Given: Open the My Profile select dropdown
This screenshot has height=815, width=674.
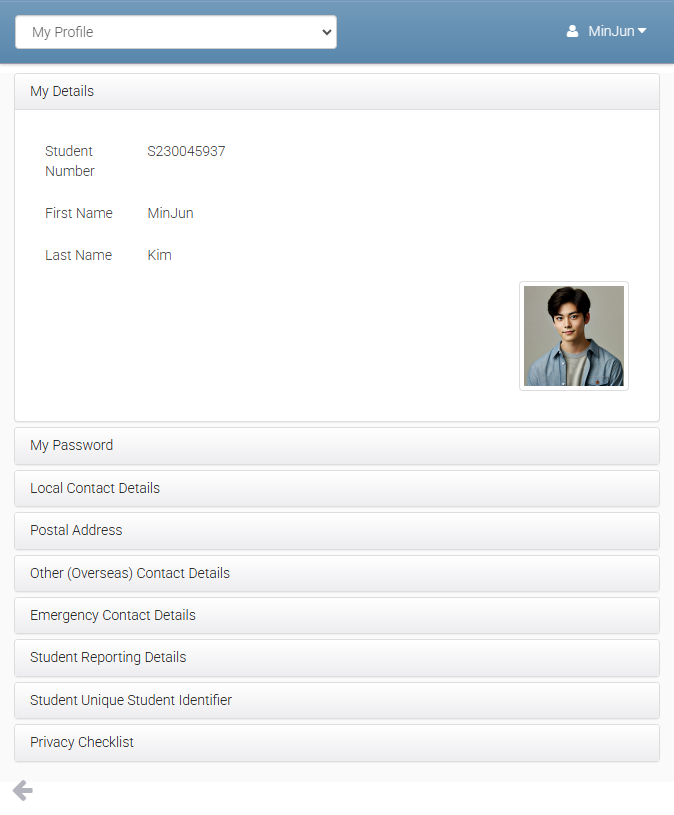Looking at the screenshot, I should 176,32.
